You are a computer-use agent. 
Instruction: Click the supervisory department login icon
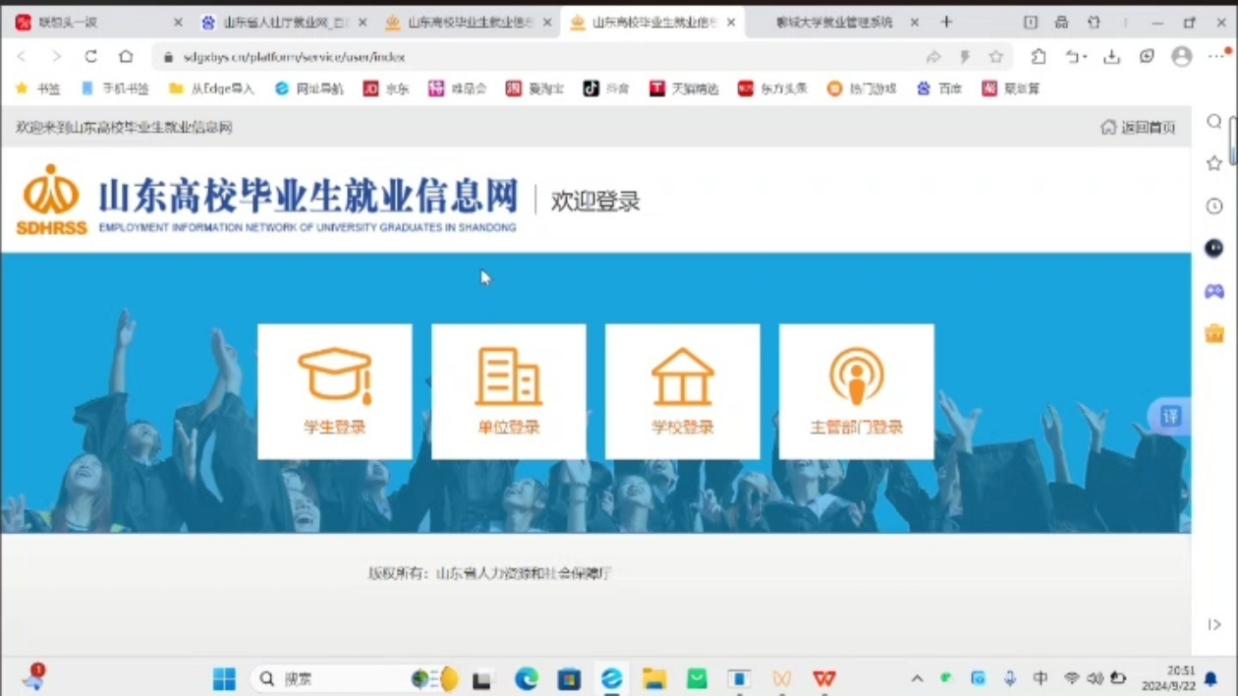click(x=856, y=376)
